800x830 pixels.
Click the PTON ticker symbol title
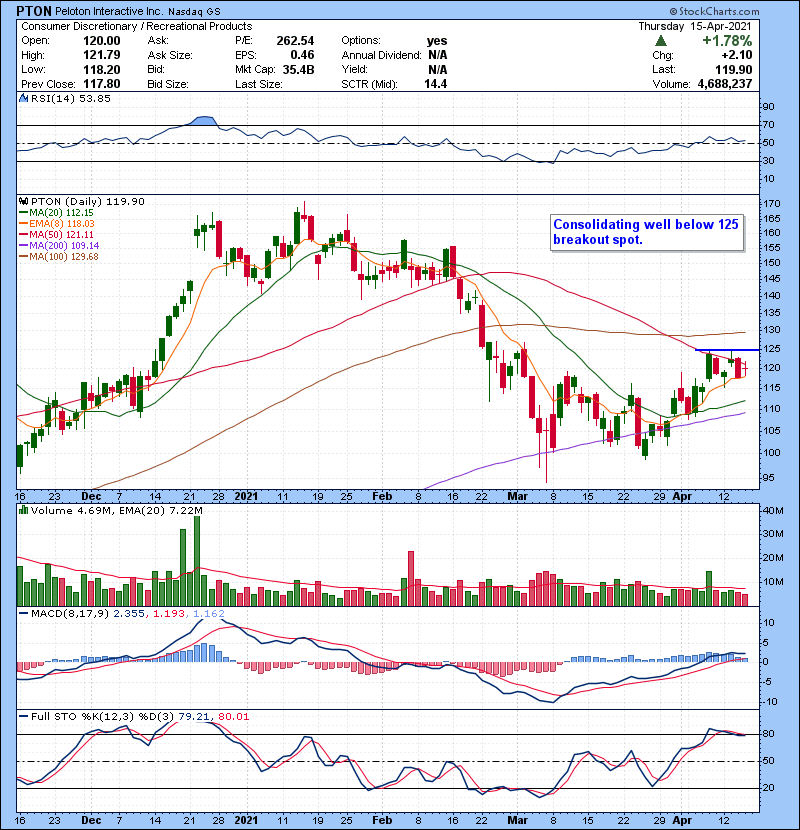click(34, 11)
